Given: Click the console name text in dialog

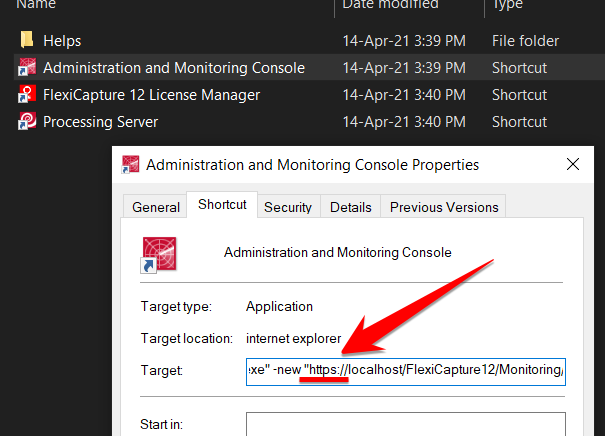Looking at the screenshot, I should pos(338,252).
